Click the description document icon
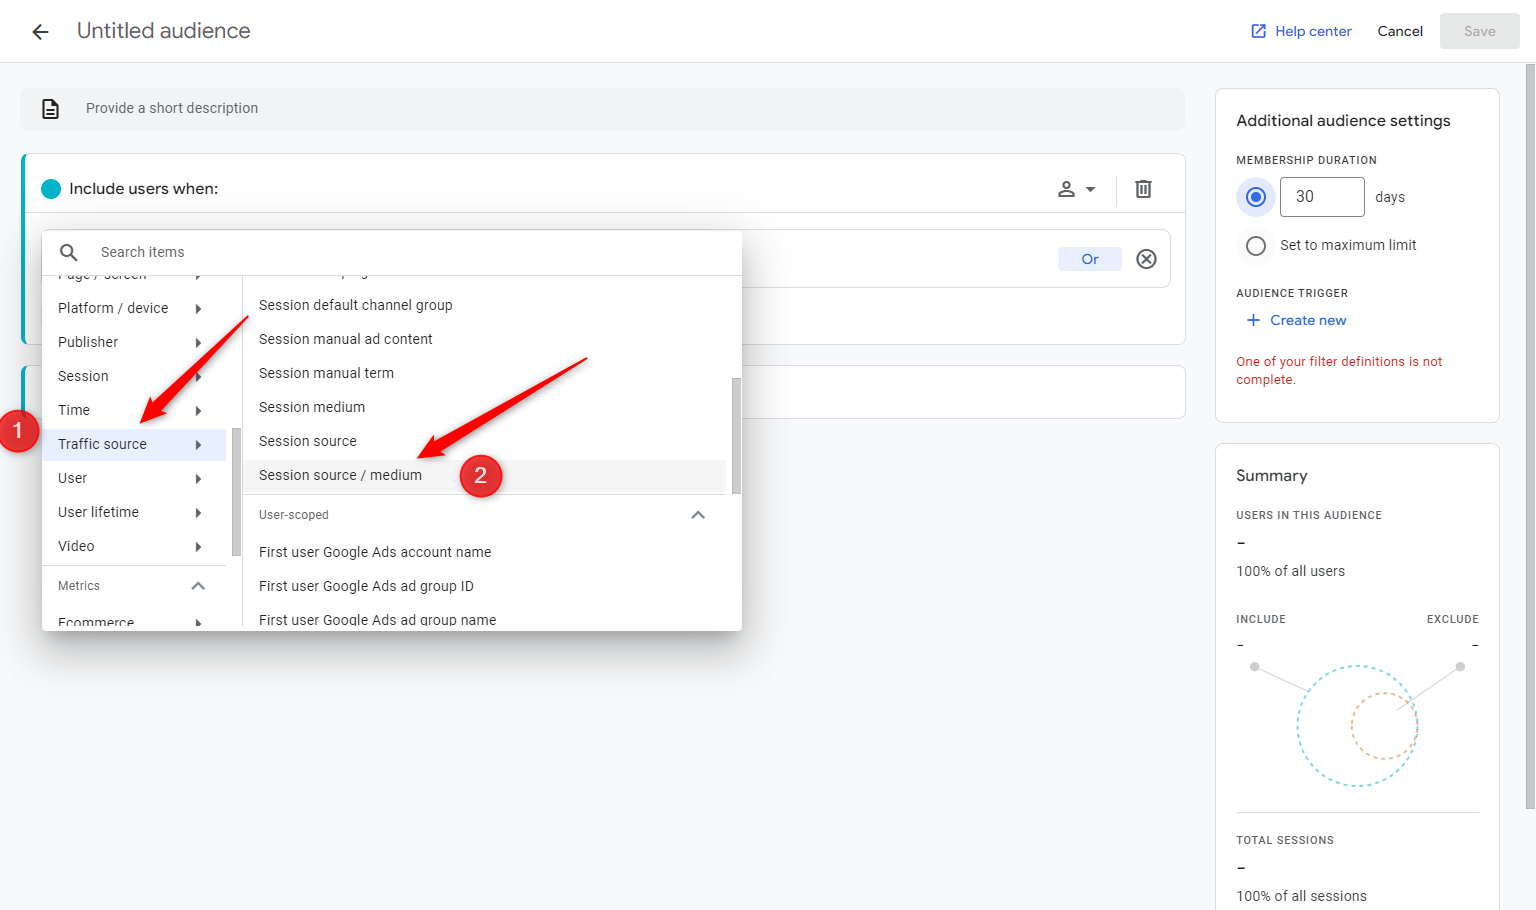 50,109
